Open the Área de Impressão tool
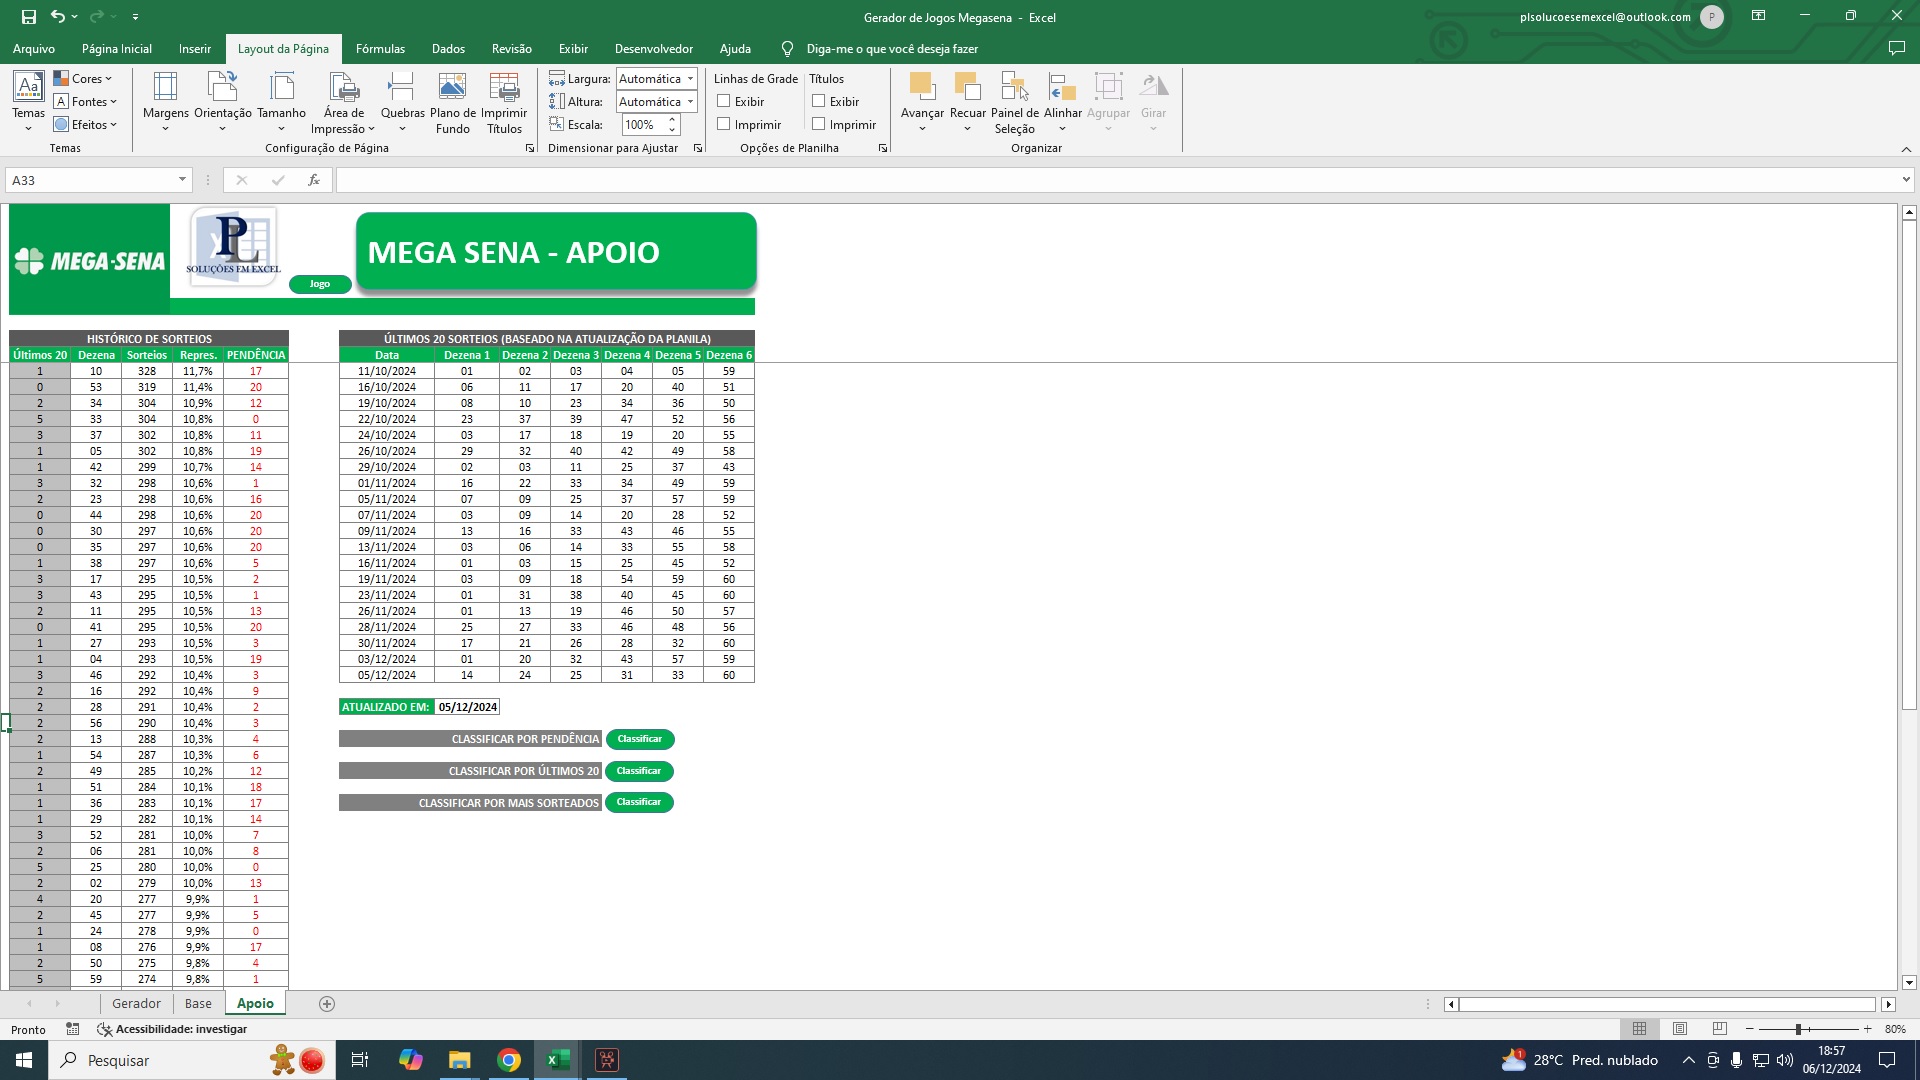This screenshot has width=1920, height=1080. (343, 102)
